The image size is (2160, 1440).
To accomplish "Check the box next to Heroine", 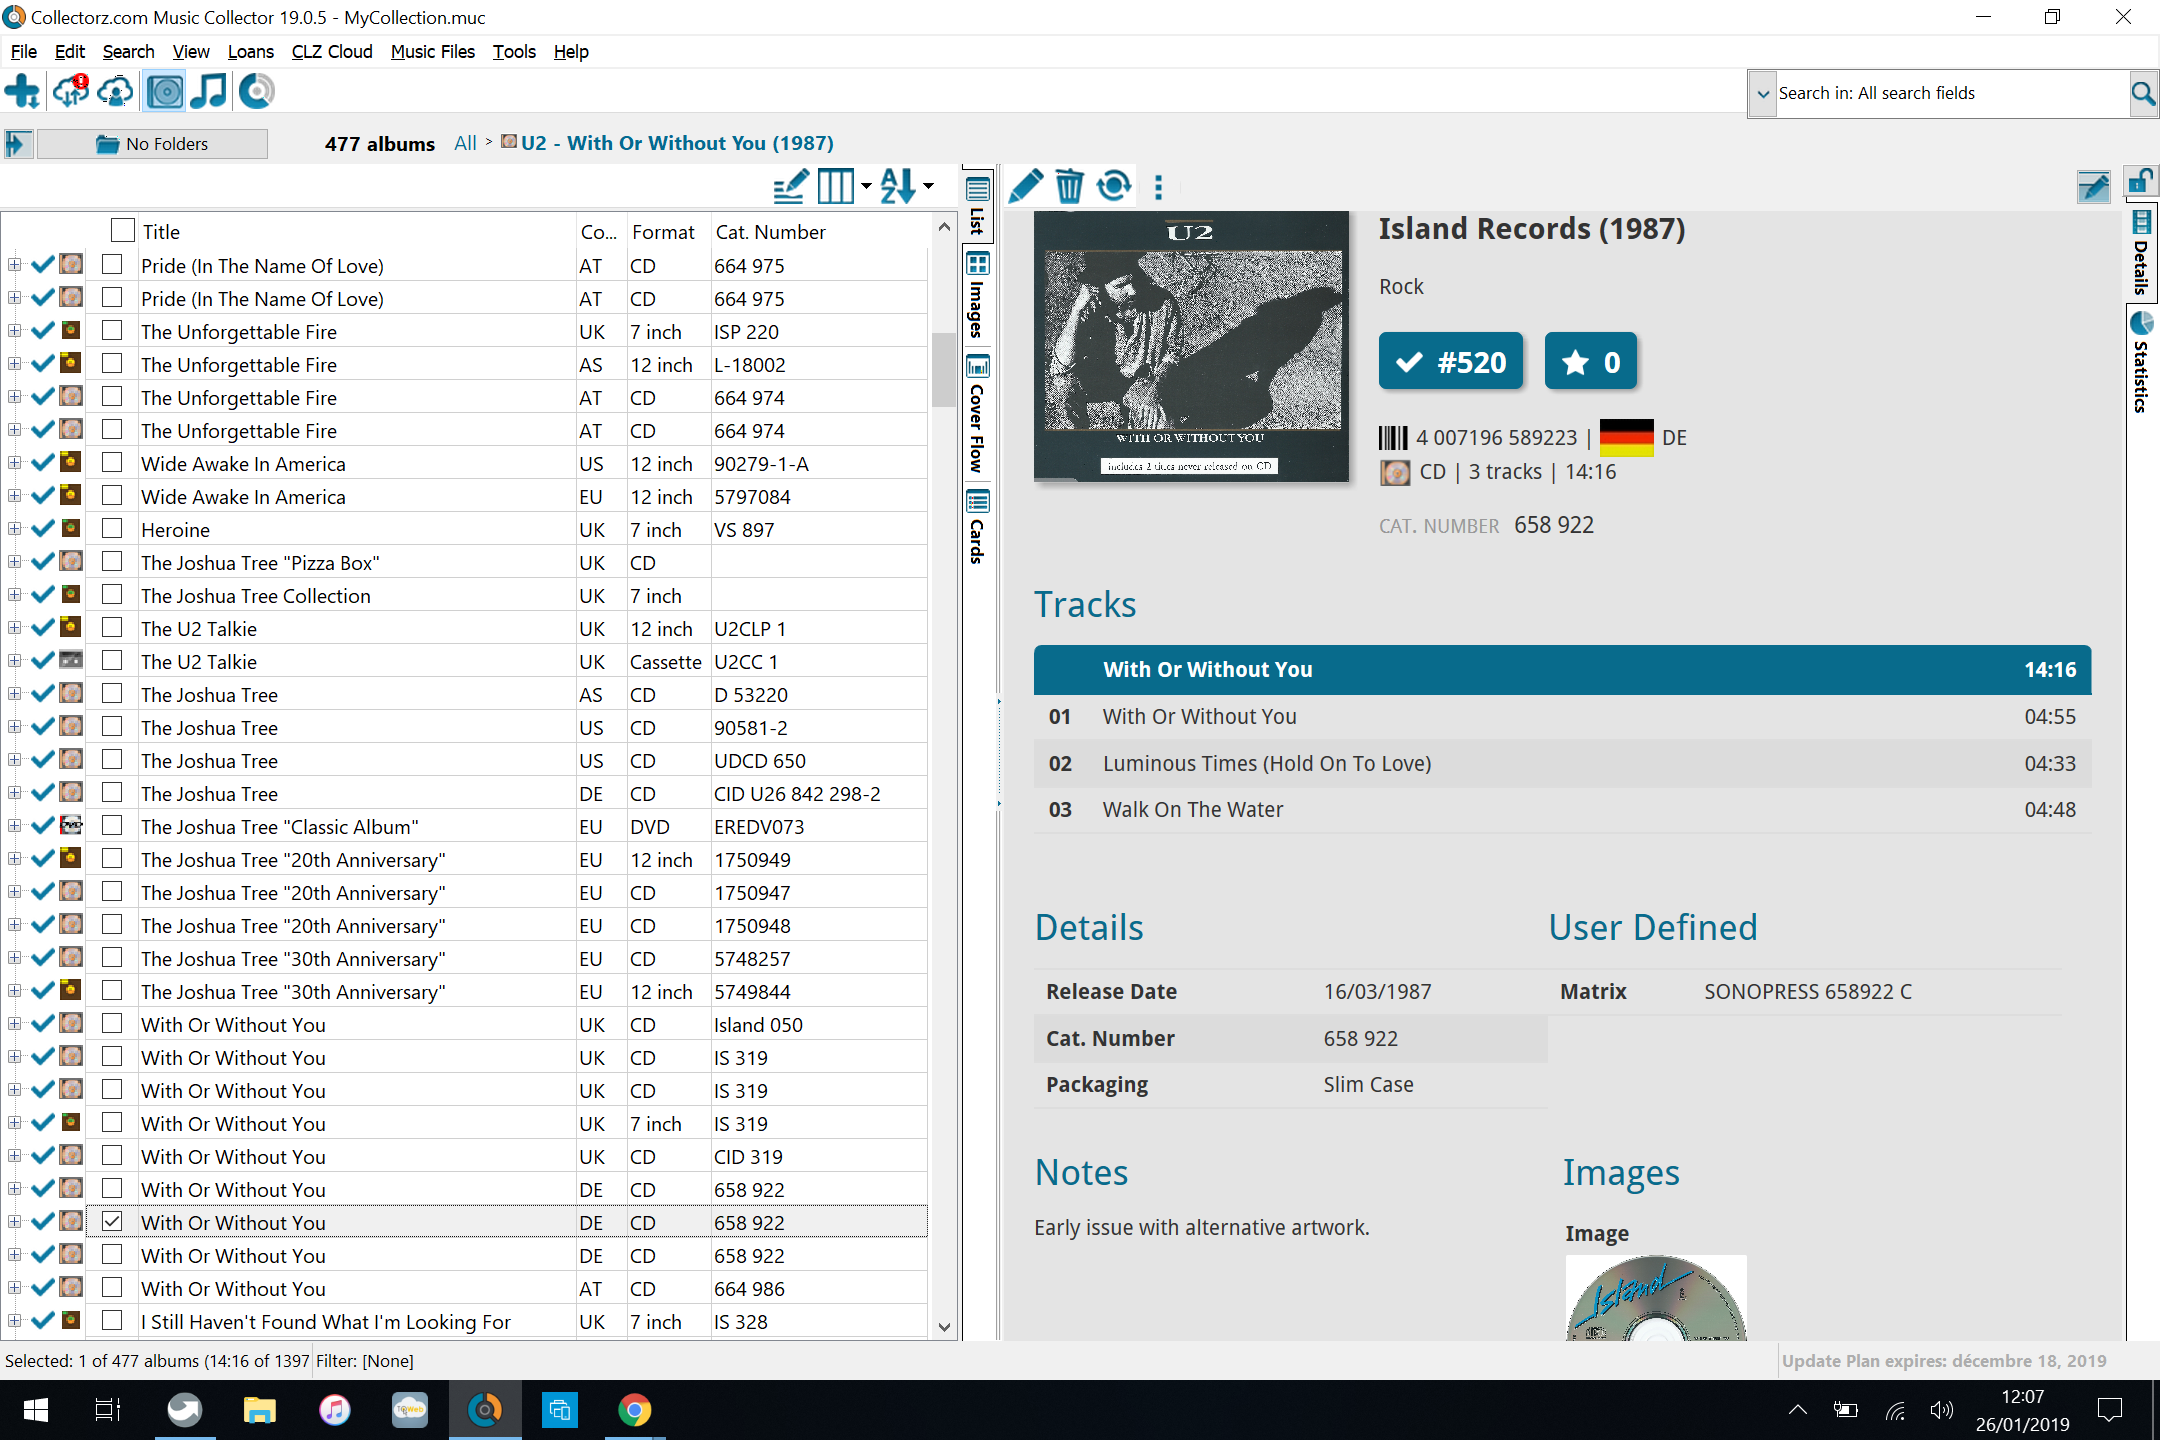I will tap(111, 529).
